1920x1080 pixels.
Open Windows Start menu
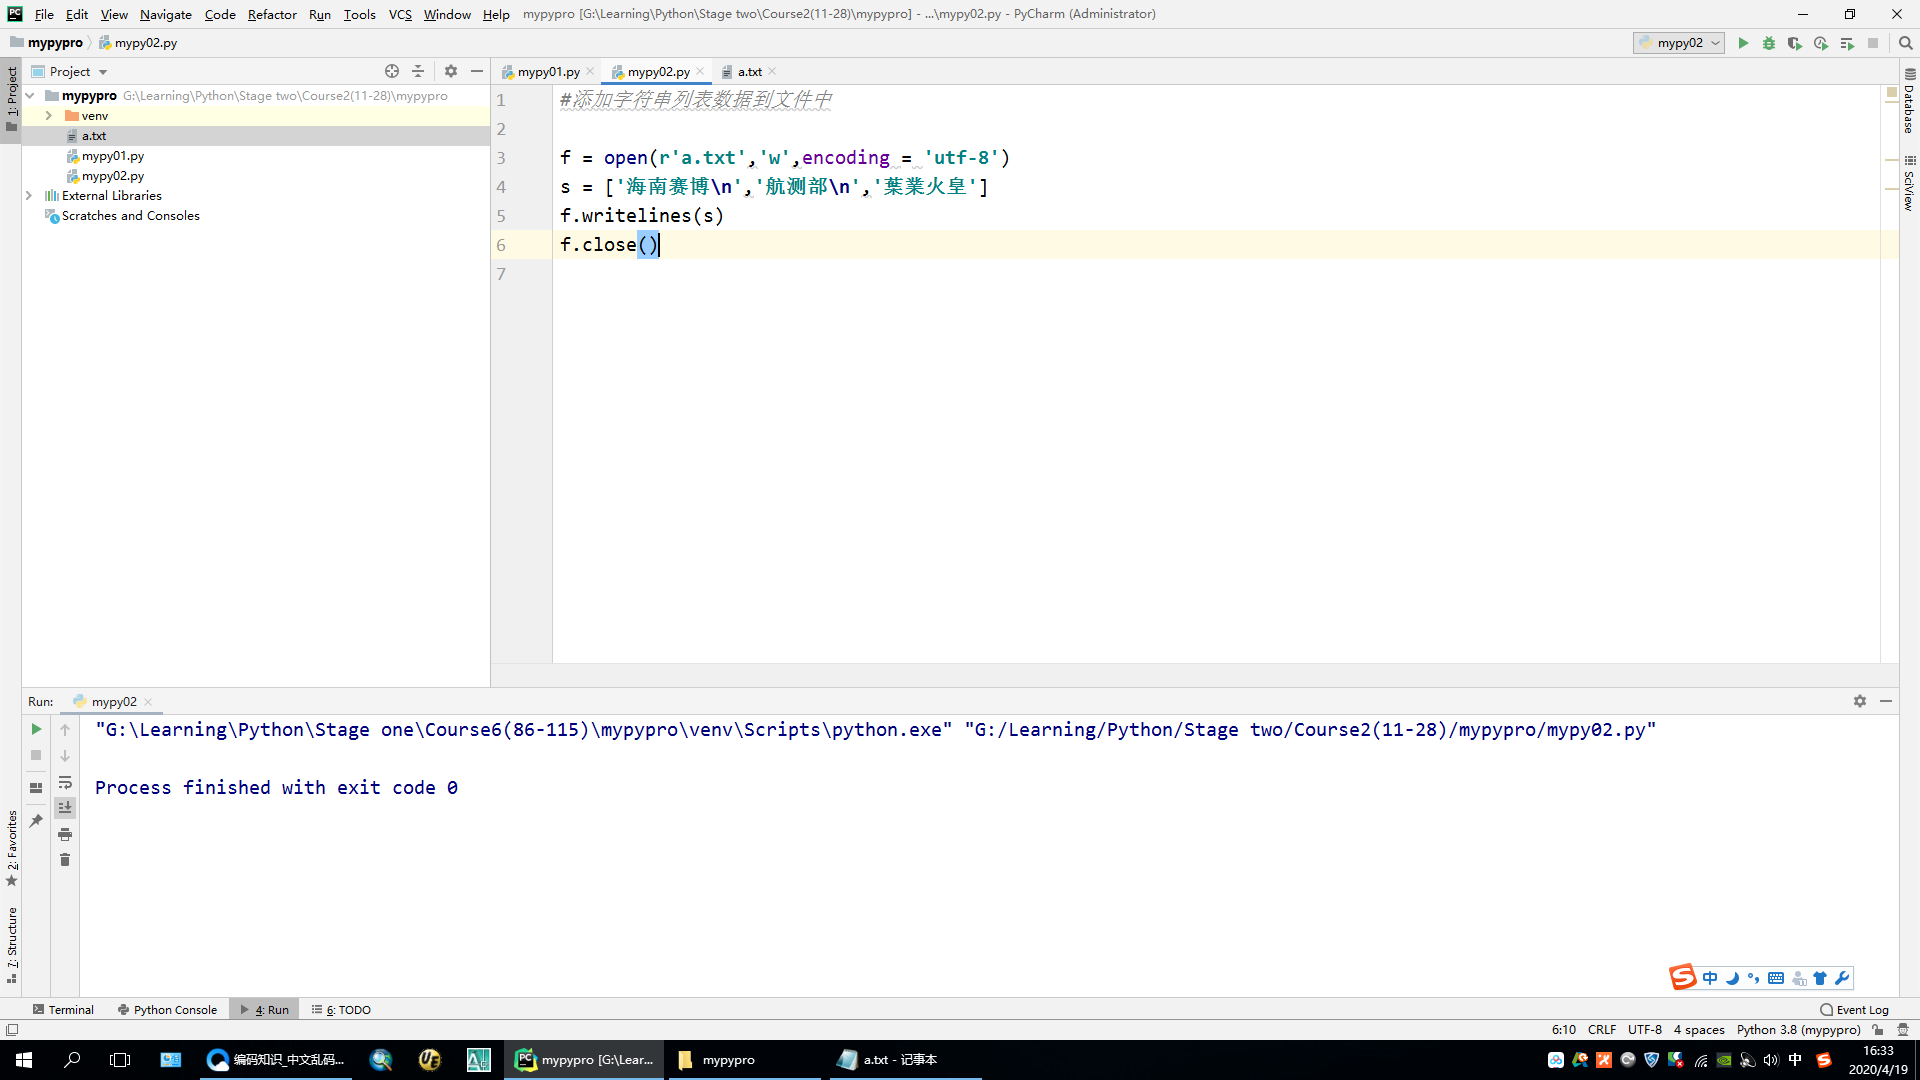[24, 1060]
